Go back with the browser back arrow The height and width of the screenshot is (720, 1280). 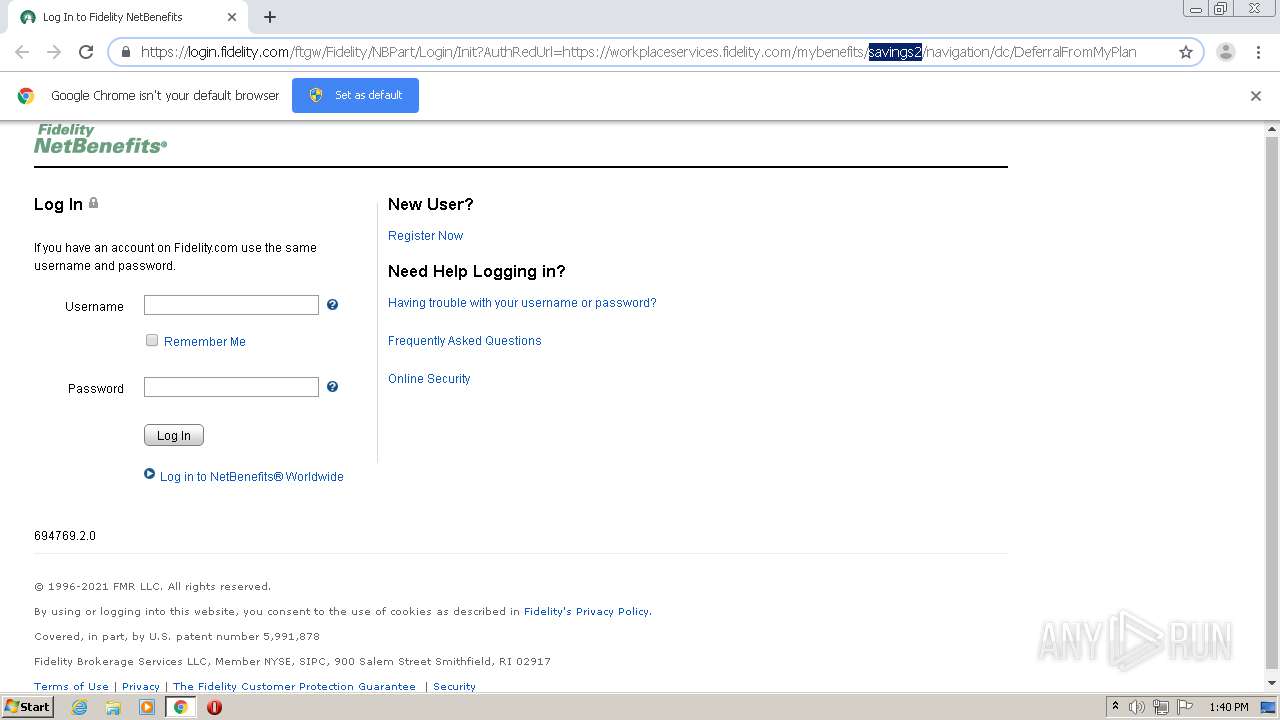coord(22,52)
